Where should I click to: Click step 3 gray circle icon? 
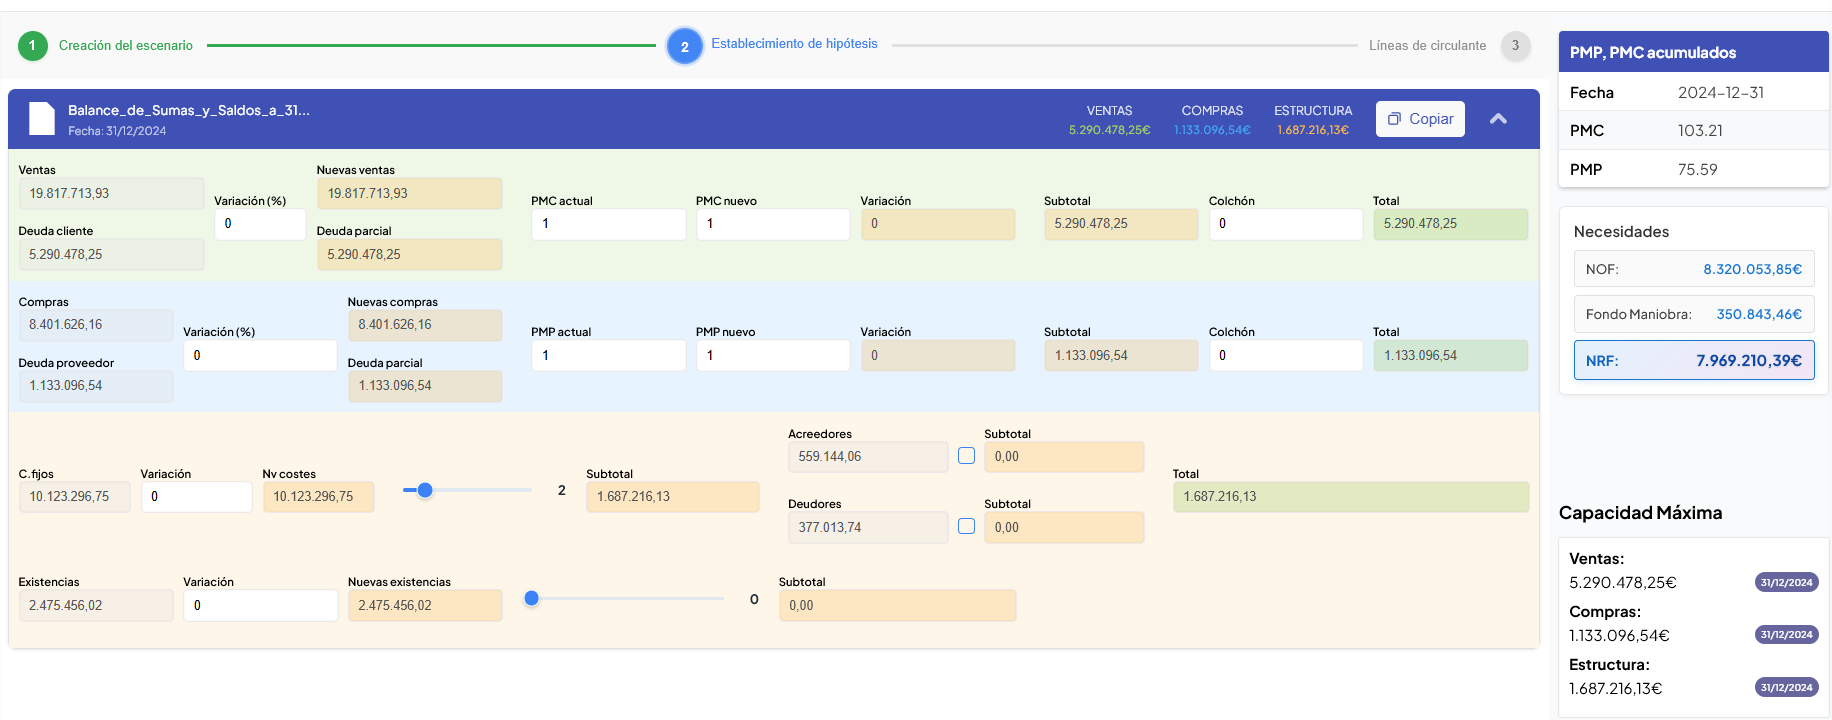pos(1515,45)
